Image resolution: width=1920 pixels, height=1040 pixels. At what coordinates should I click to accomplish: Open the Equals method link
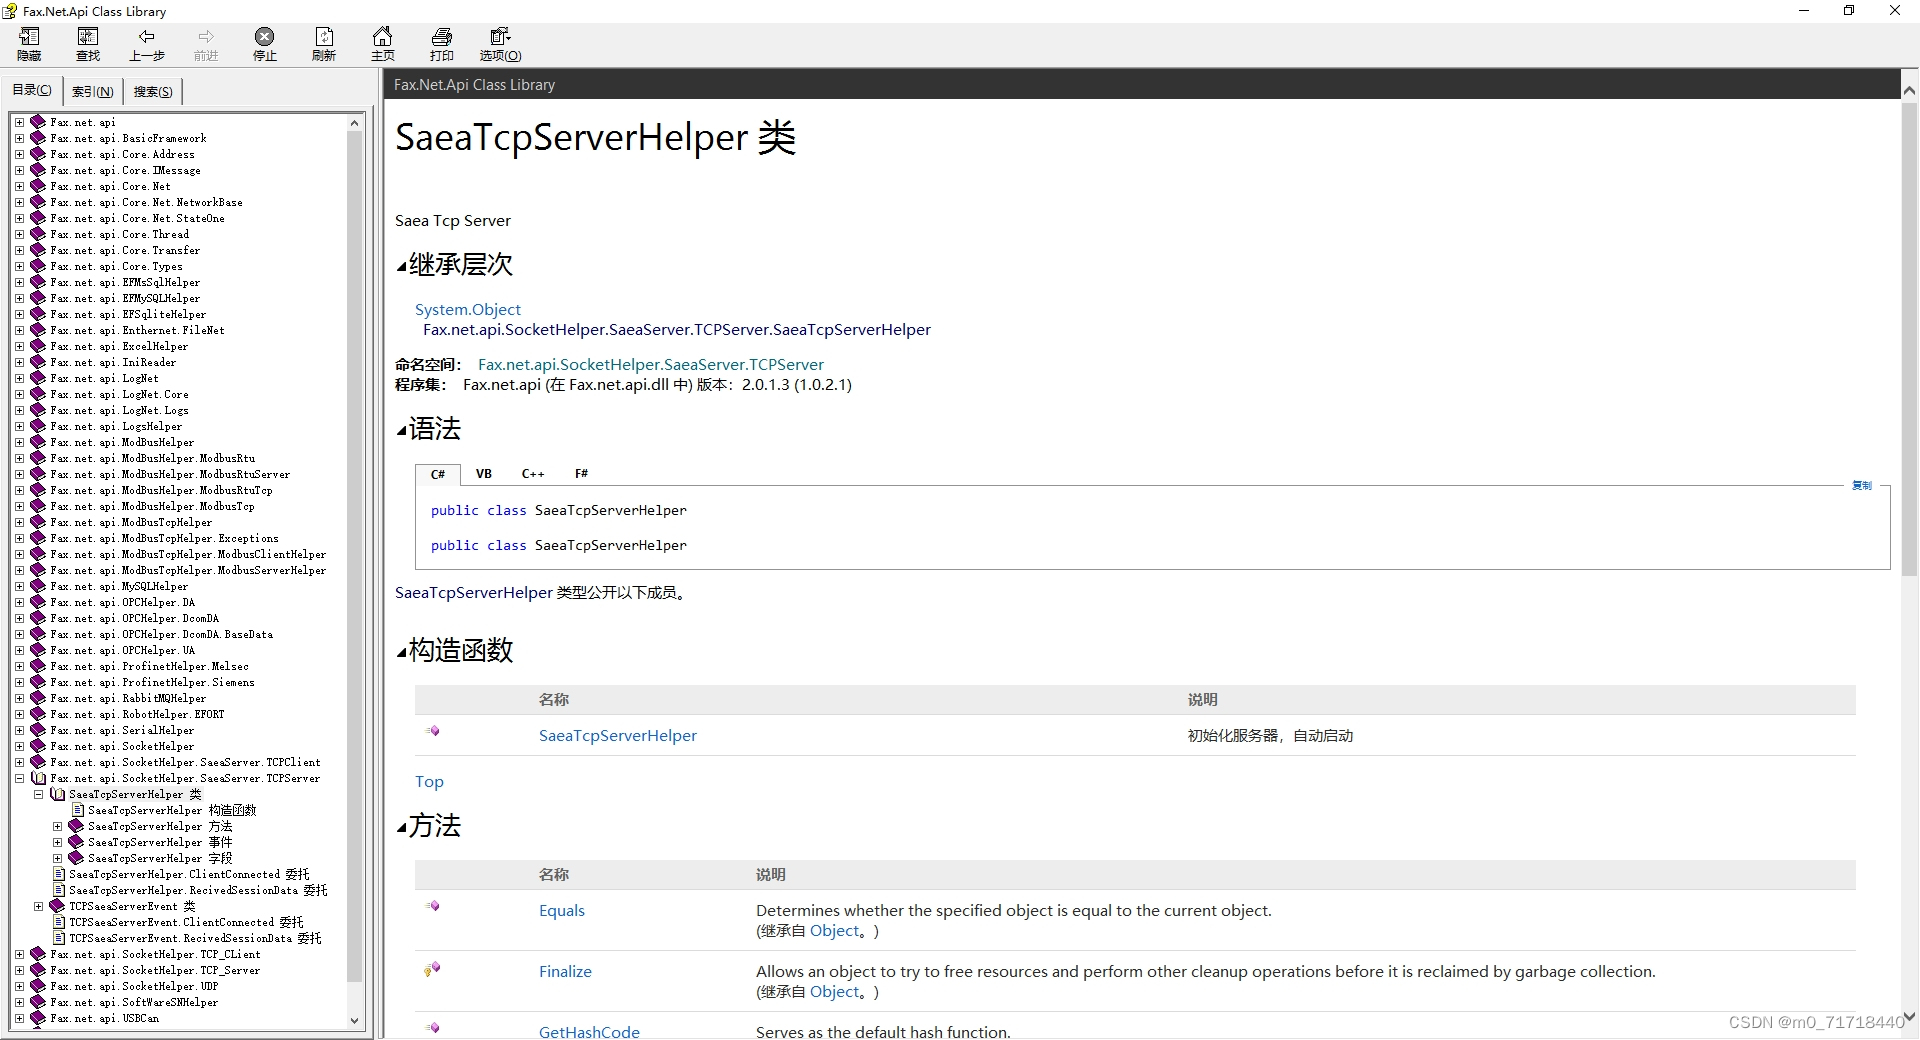562,911
